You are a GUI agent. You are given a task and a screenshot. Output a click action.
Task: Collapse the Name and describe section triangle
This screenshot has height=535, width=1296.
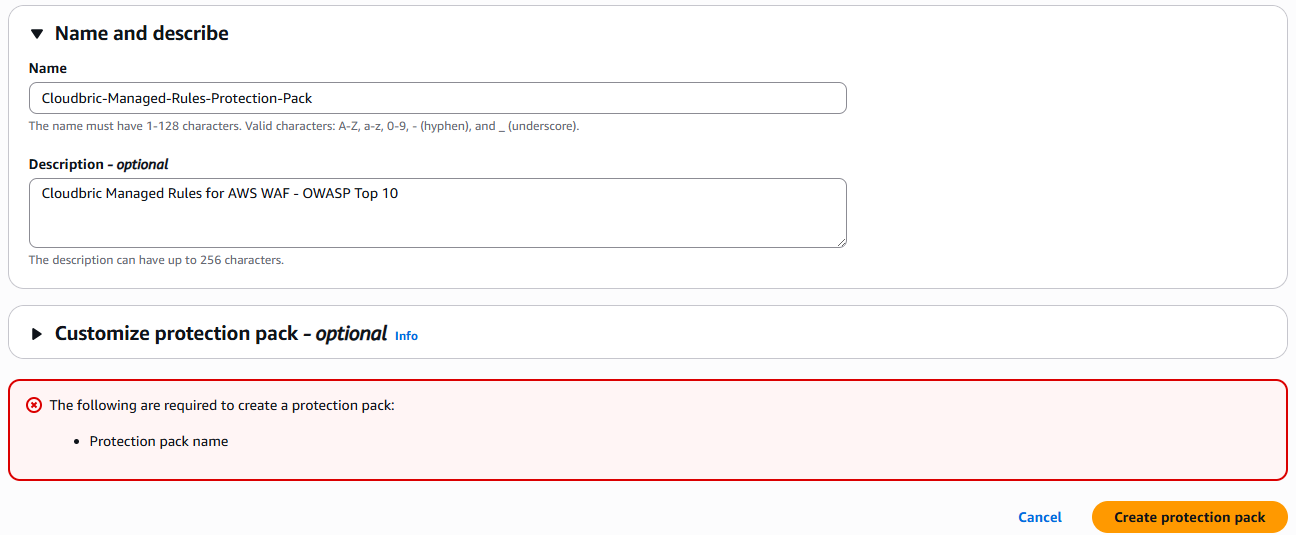(x=37, y=34)
